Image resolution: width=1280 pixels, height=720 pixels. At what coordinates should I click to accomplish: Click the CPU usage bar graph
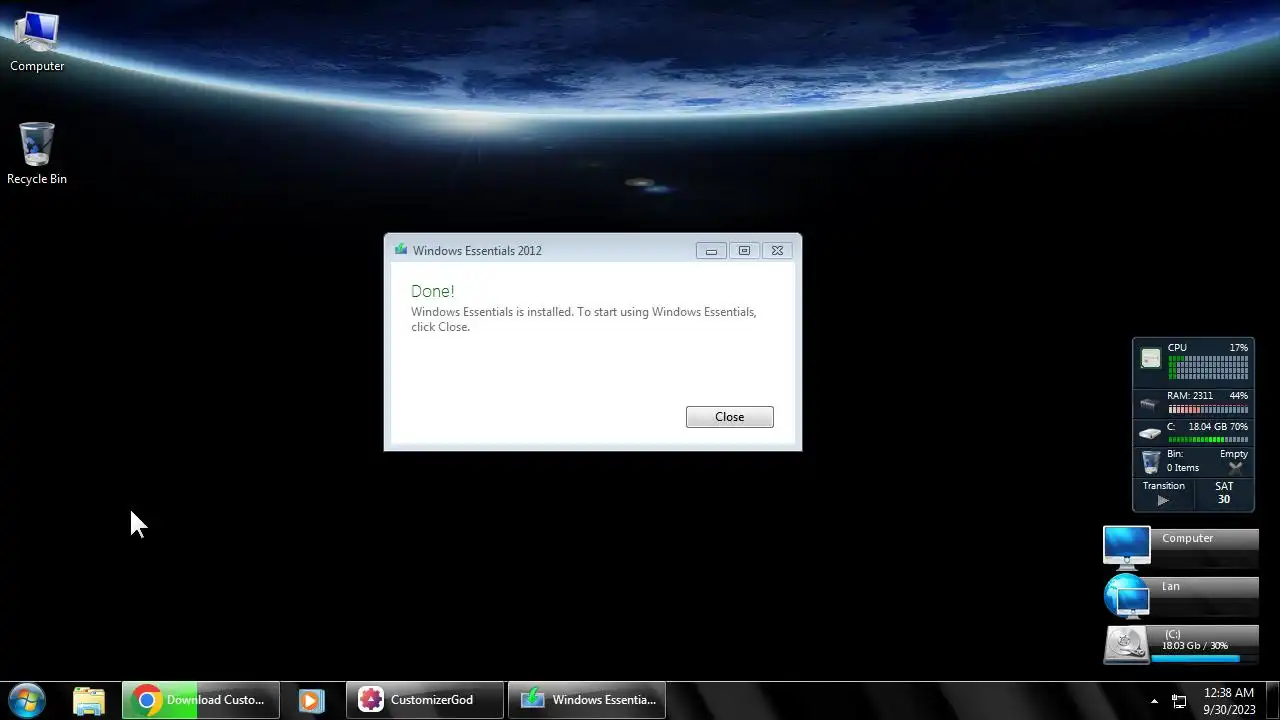[x=1208, y=367]
